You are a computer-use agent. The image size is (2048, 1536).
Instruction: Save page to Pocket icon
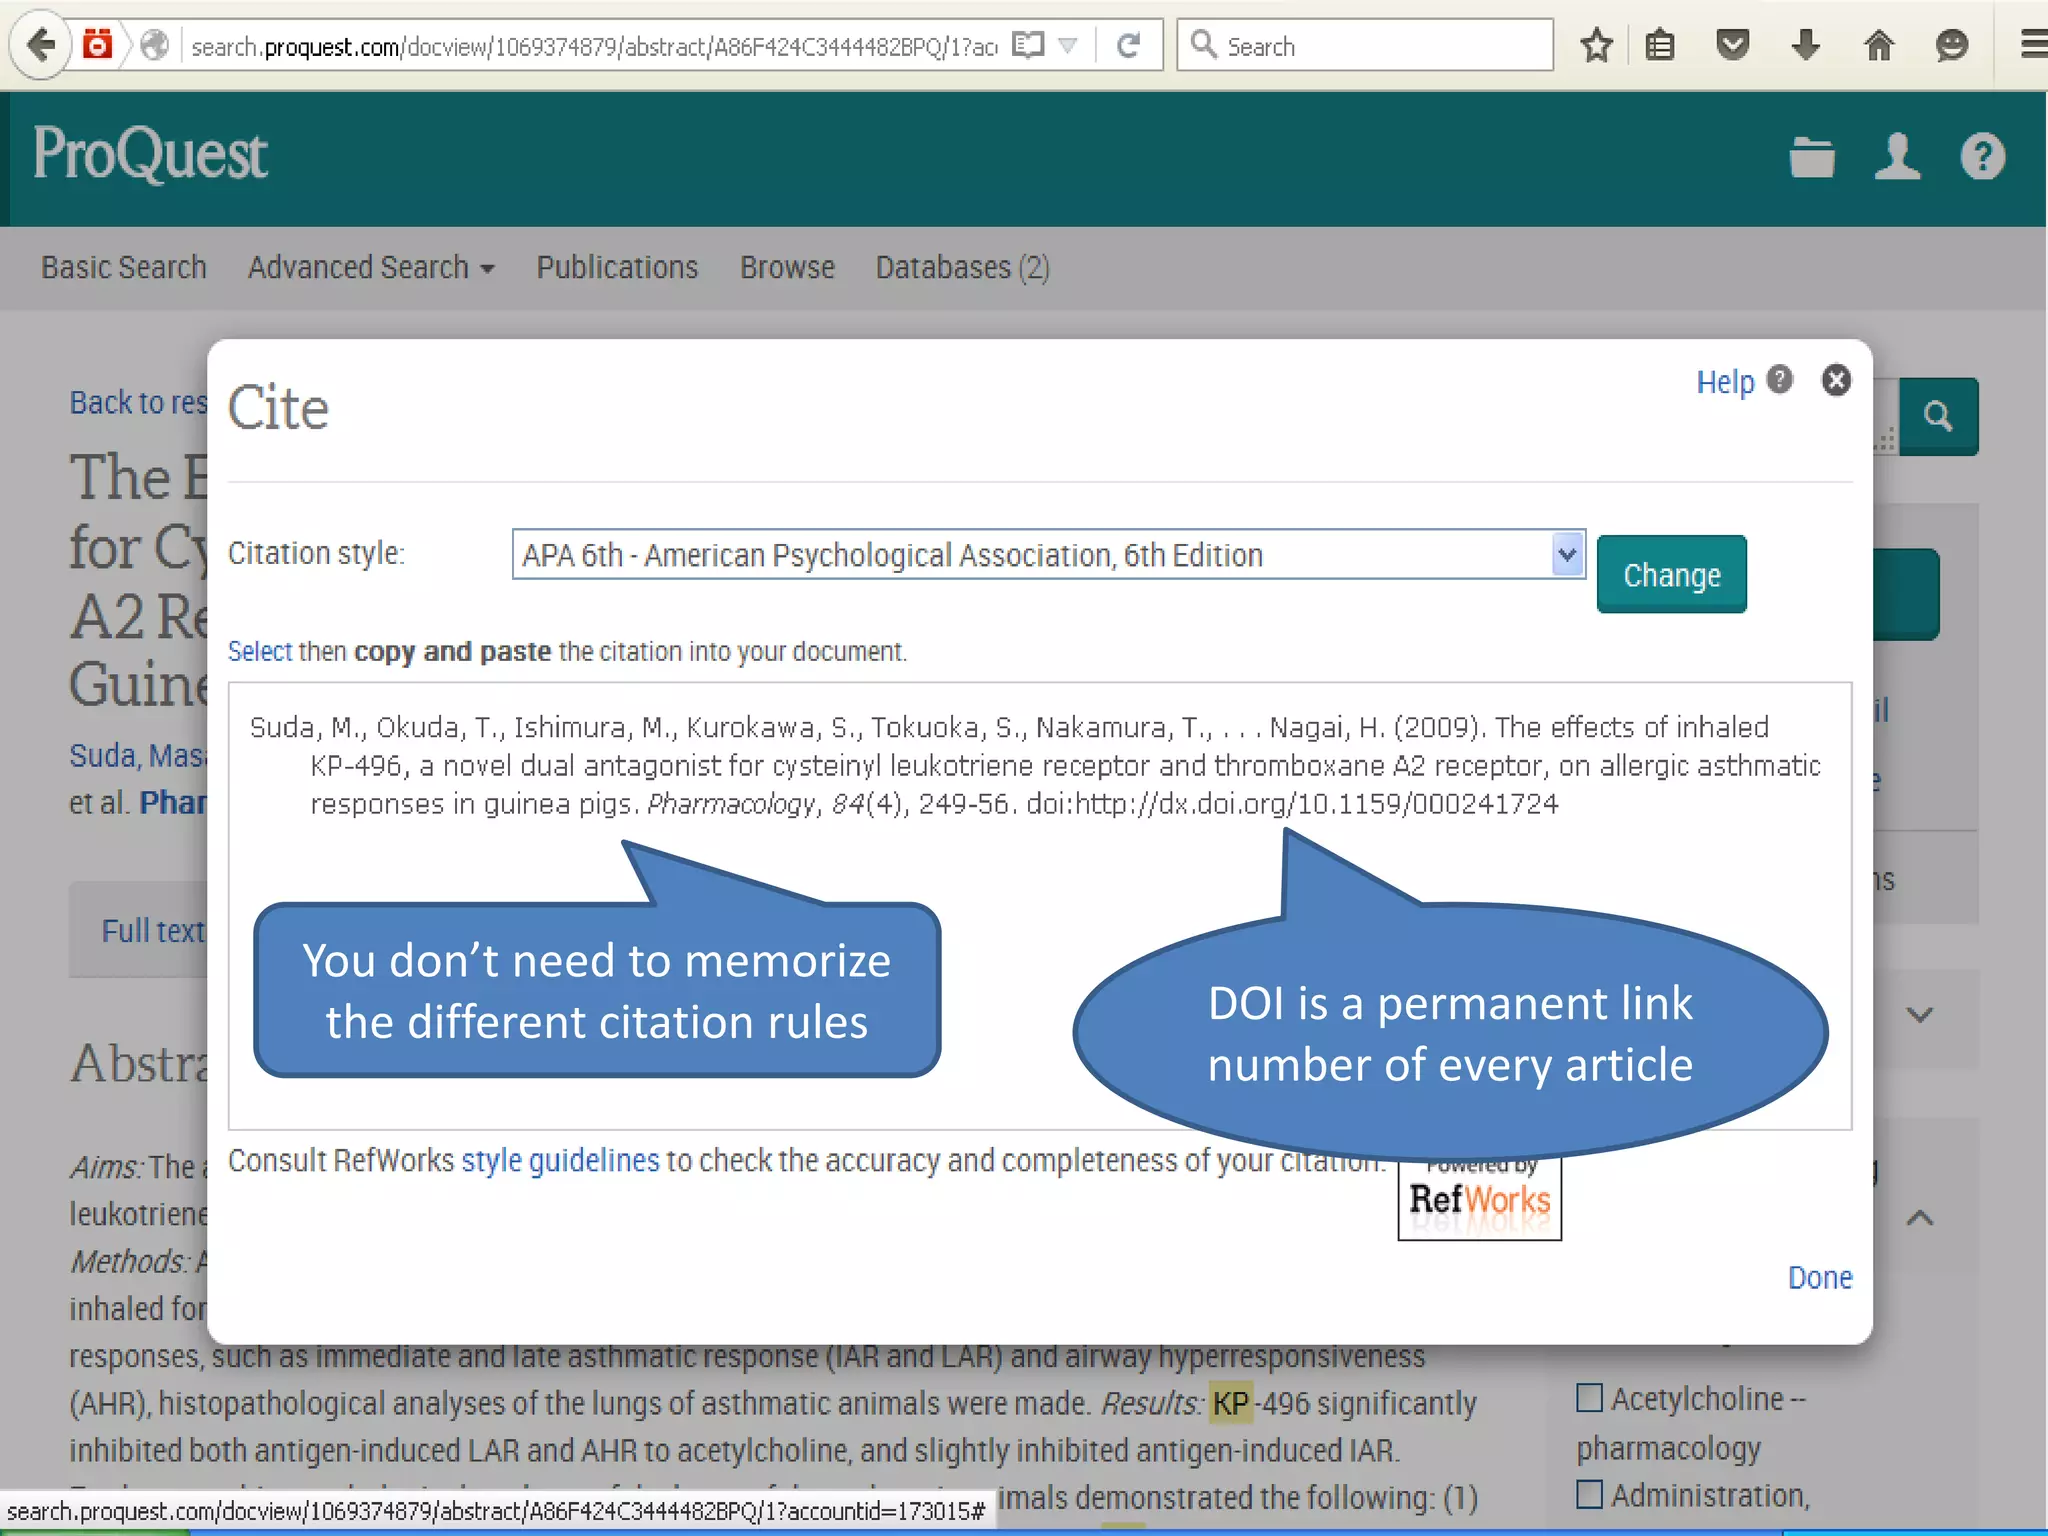tap(1733, 45)
